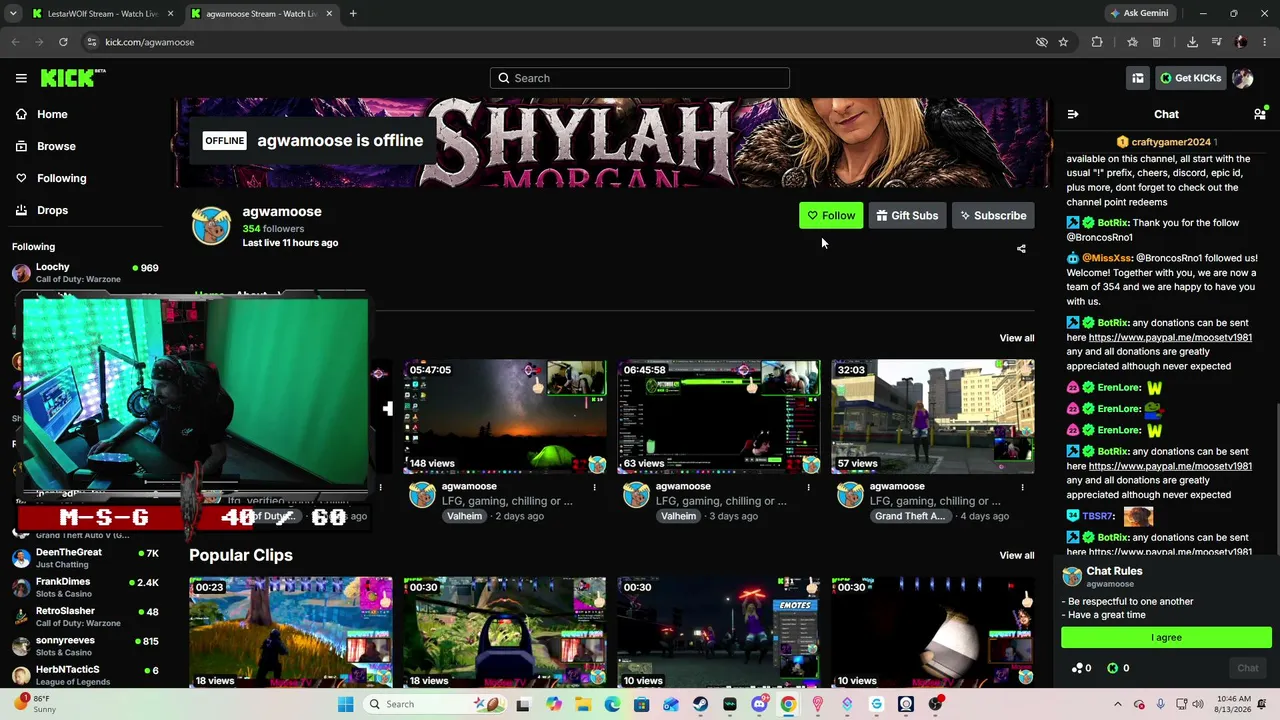
Task: Open the 05:47:05 Valheim video thumbnail
Action: point(505,417)
